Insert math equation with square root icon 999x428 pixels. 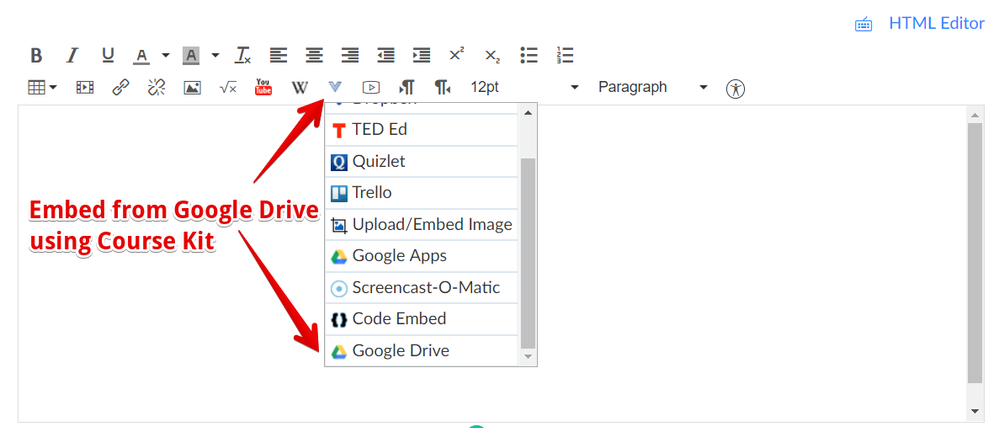(228, 88)
